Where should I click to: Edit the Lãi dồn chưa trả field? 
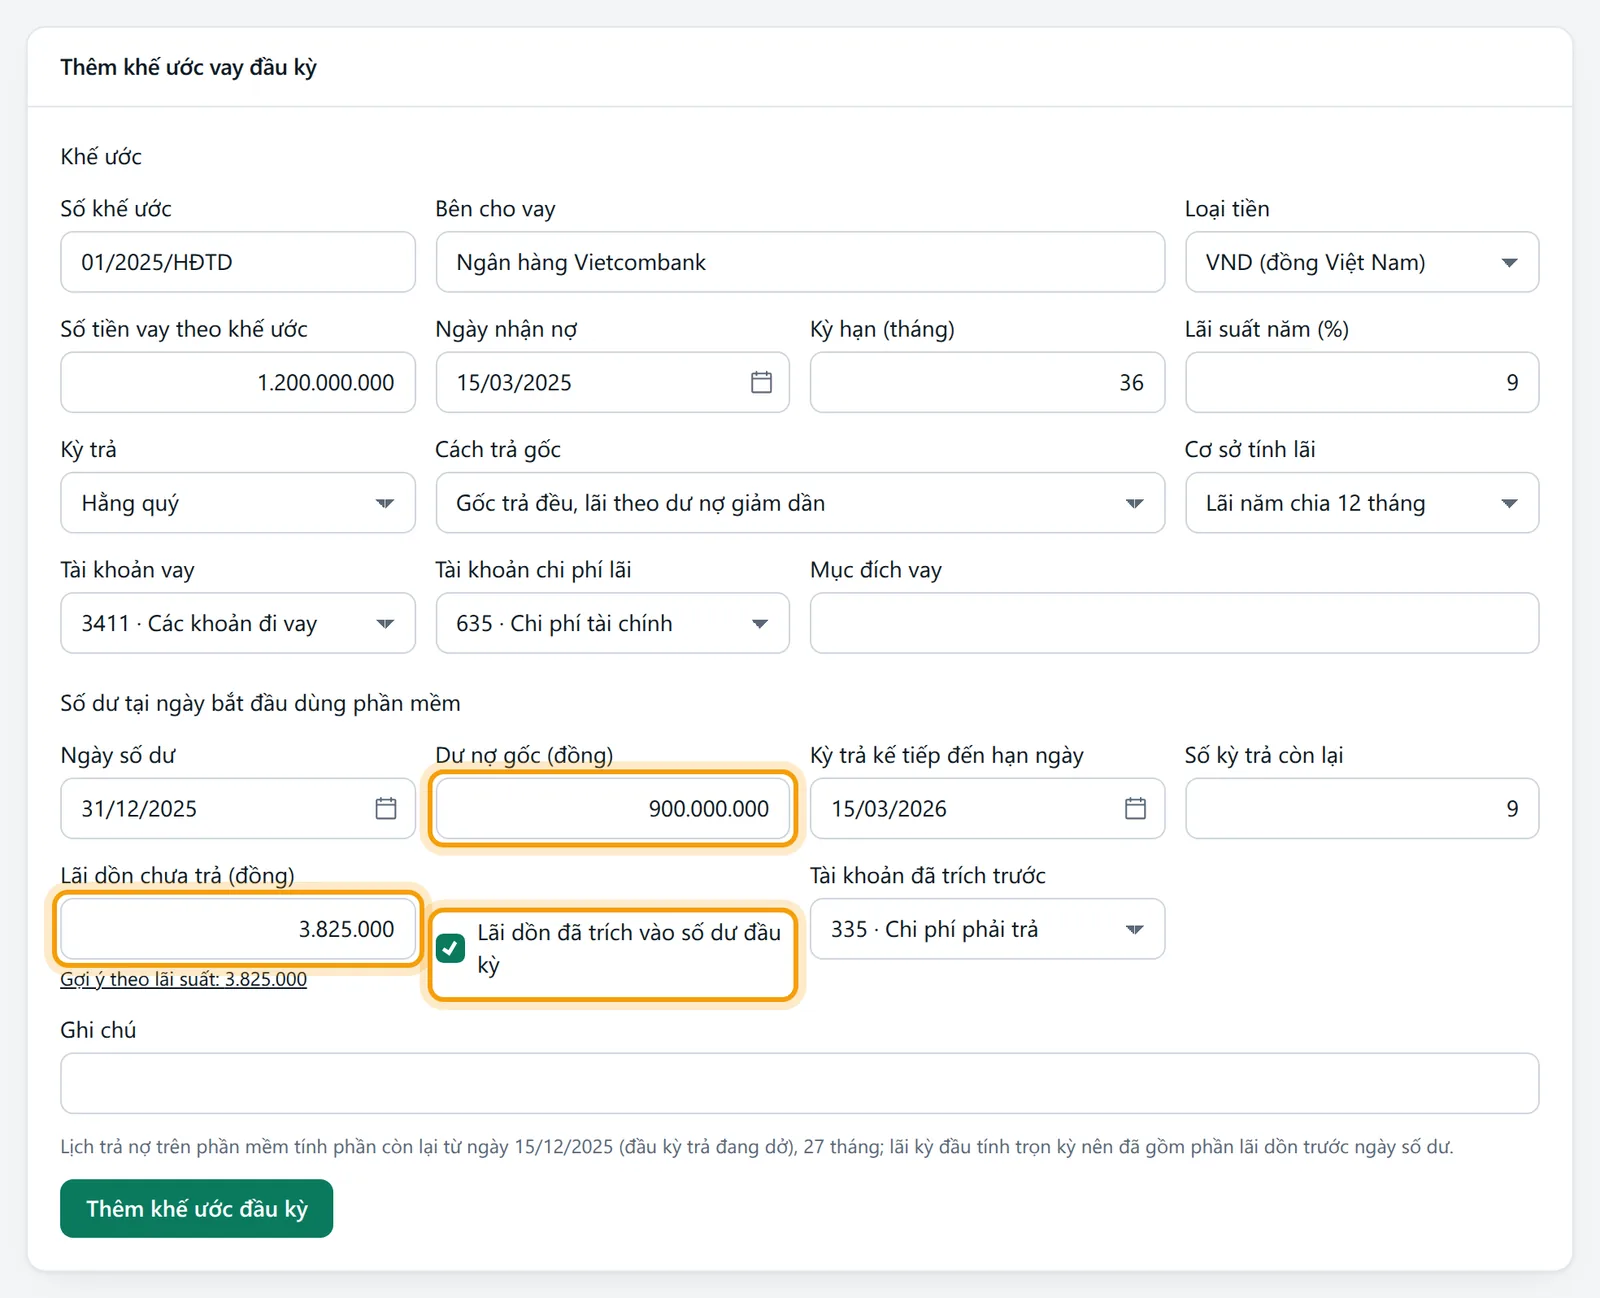point(238,929)
